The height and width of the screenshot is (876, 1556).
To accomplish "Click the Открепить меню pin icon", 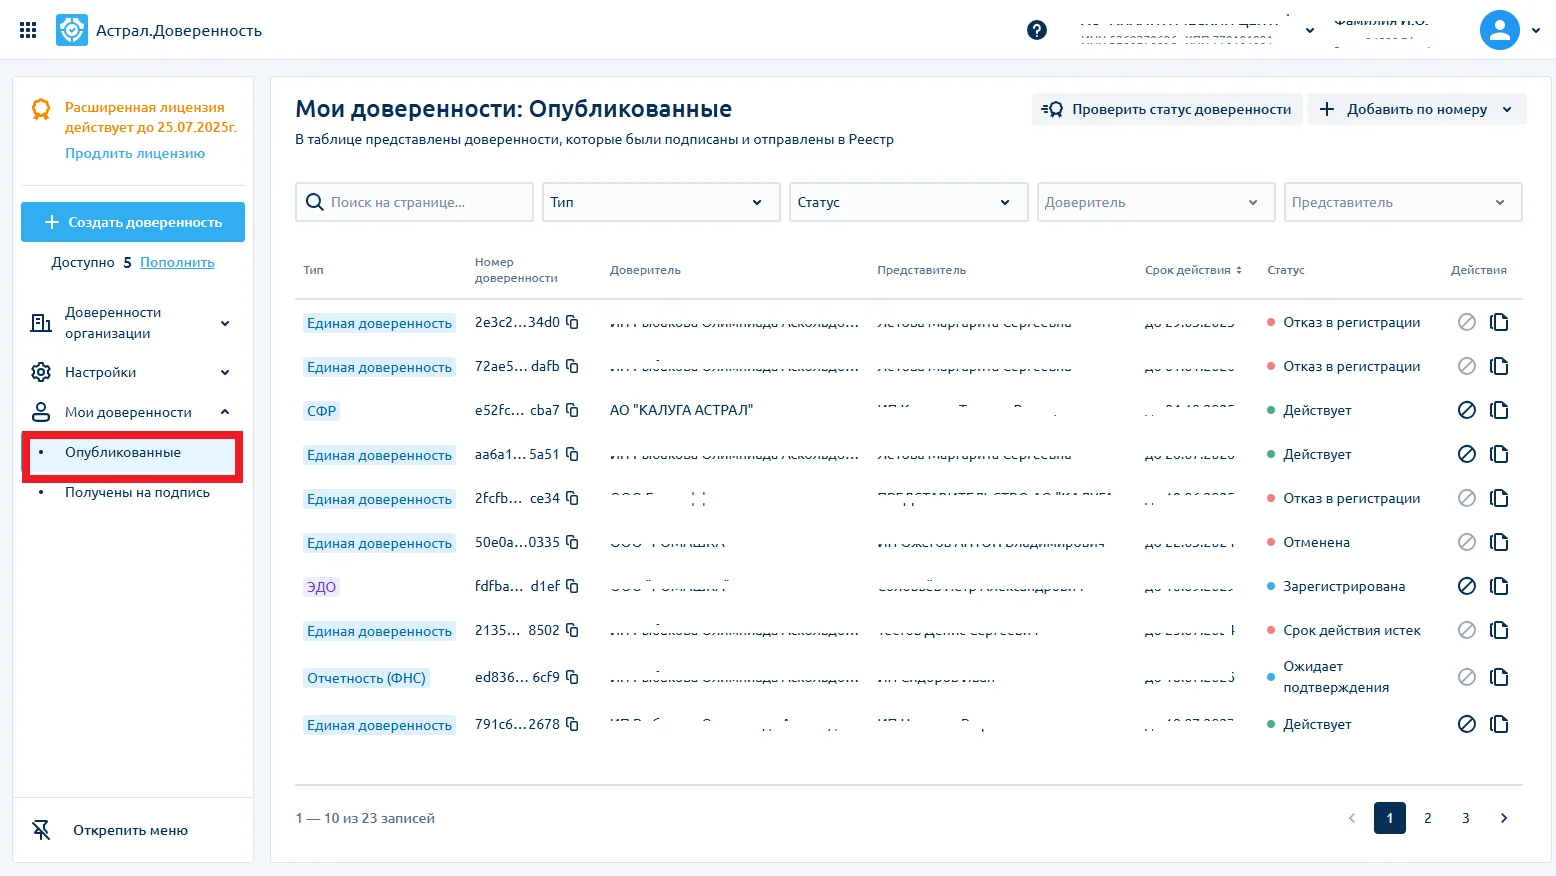I will click(x=41, y=830).
